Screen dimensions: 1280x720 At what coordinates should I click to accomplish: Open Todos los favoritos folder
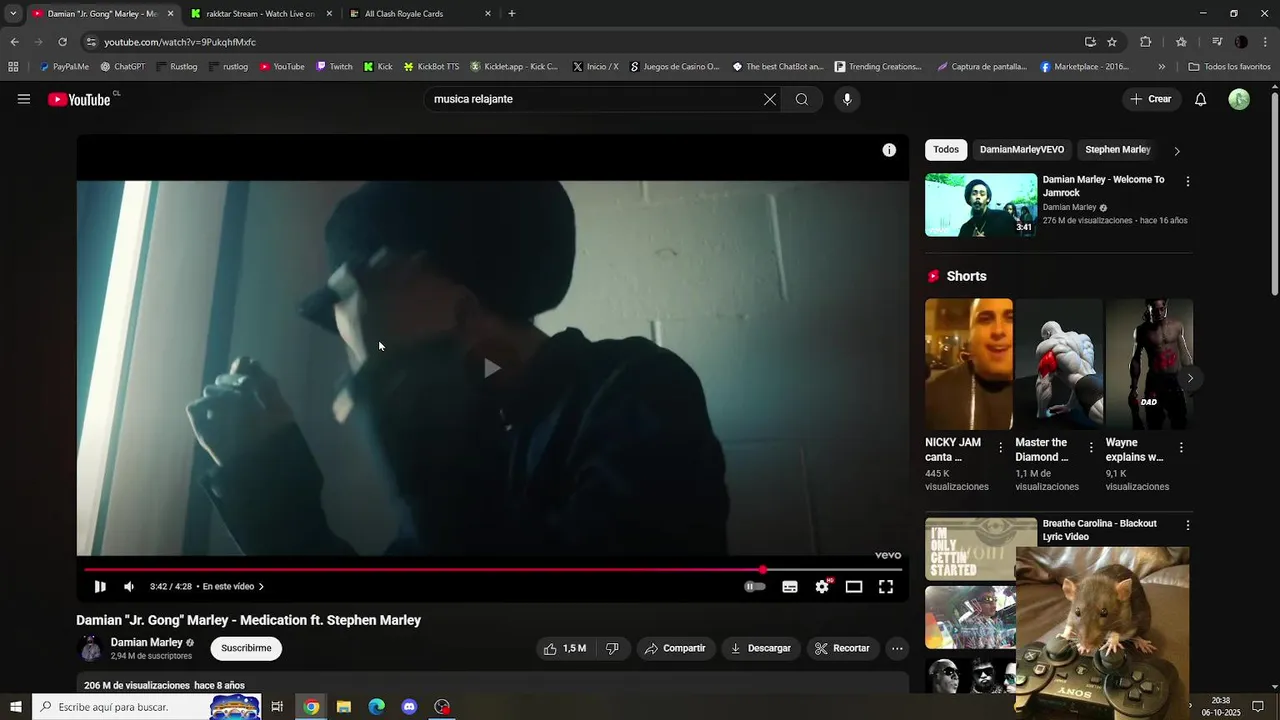pos(1229,67)
